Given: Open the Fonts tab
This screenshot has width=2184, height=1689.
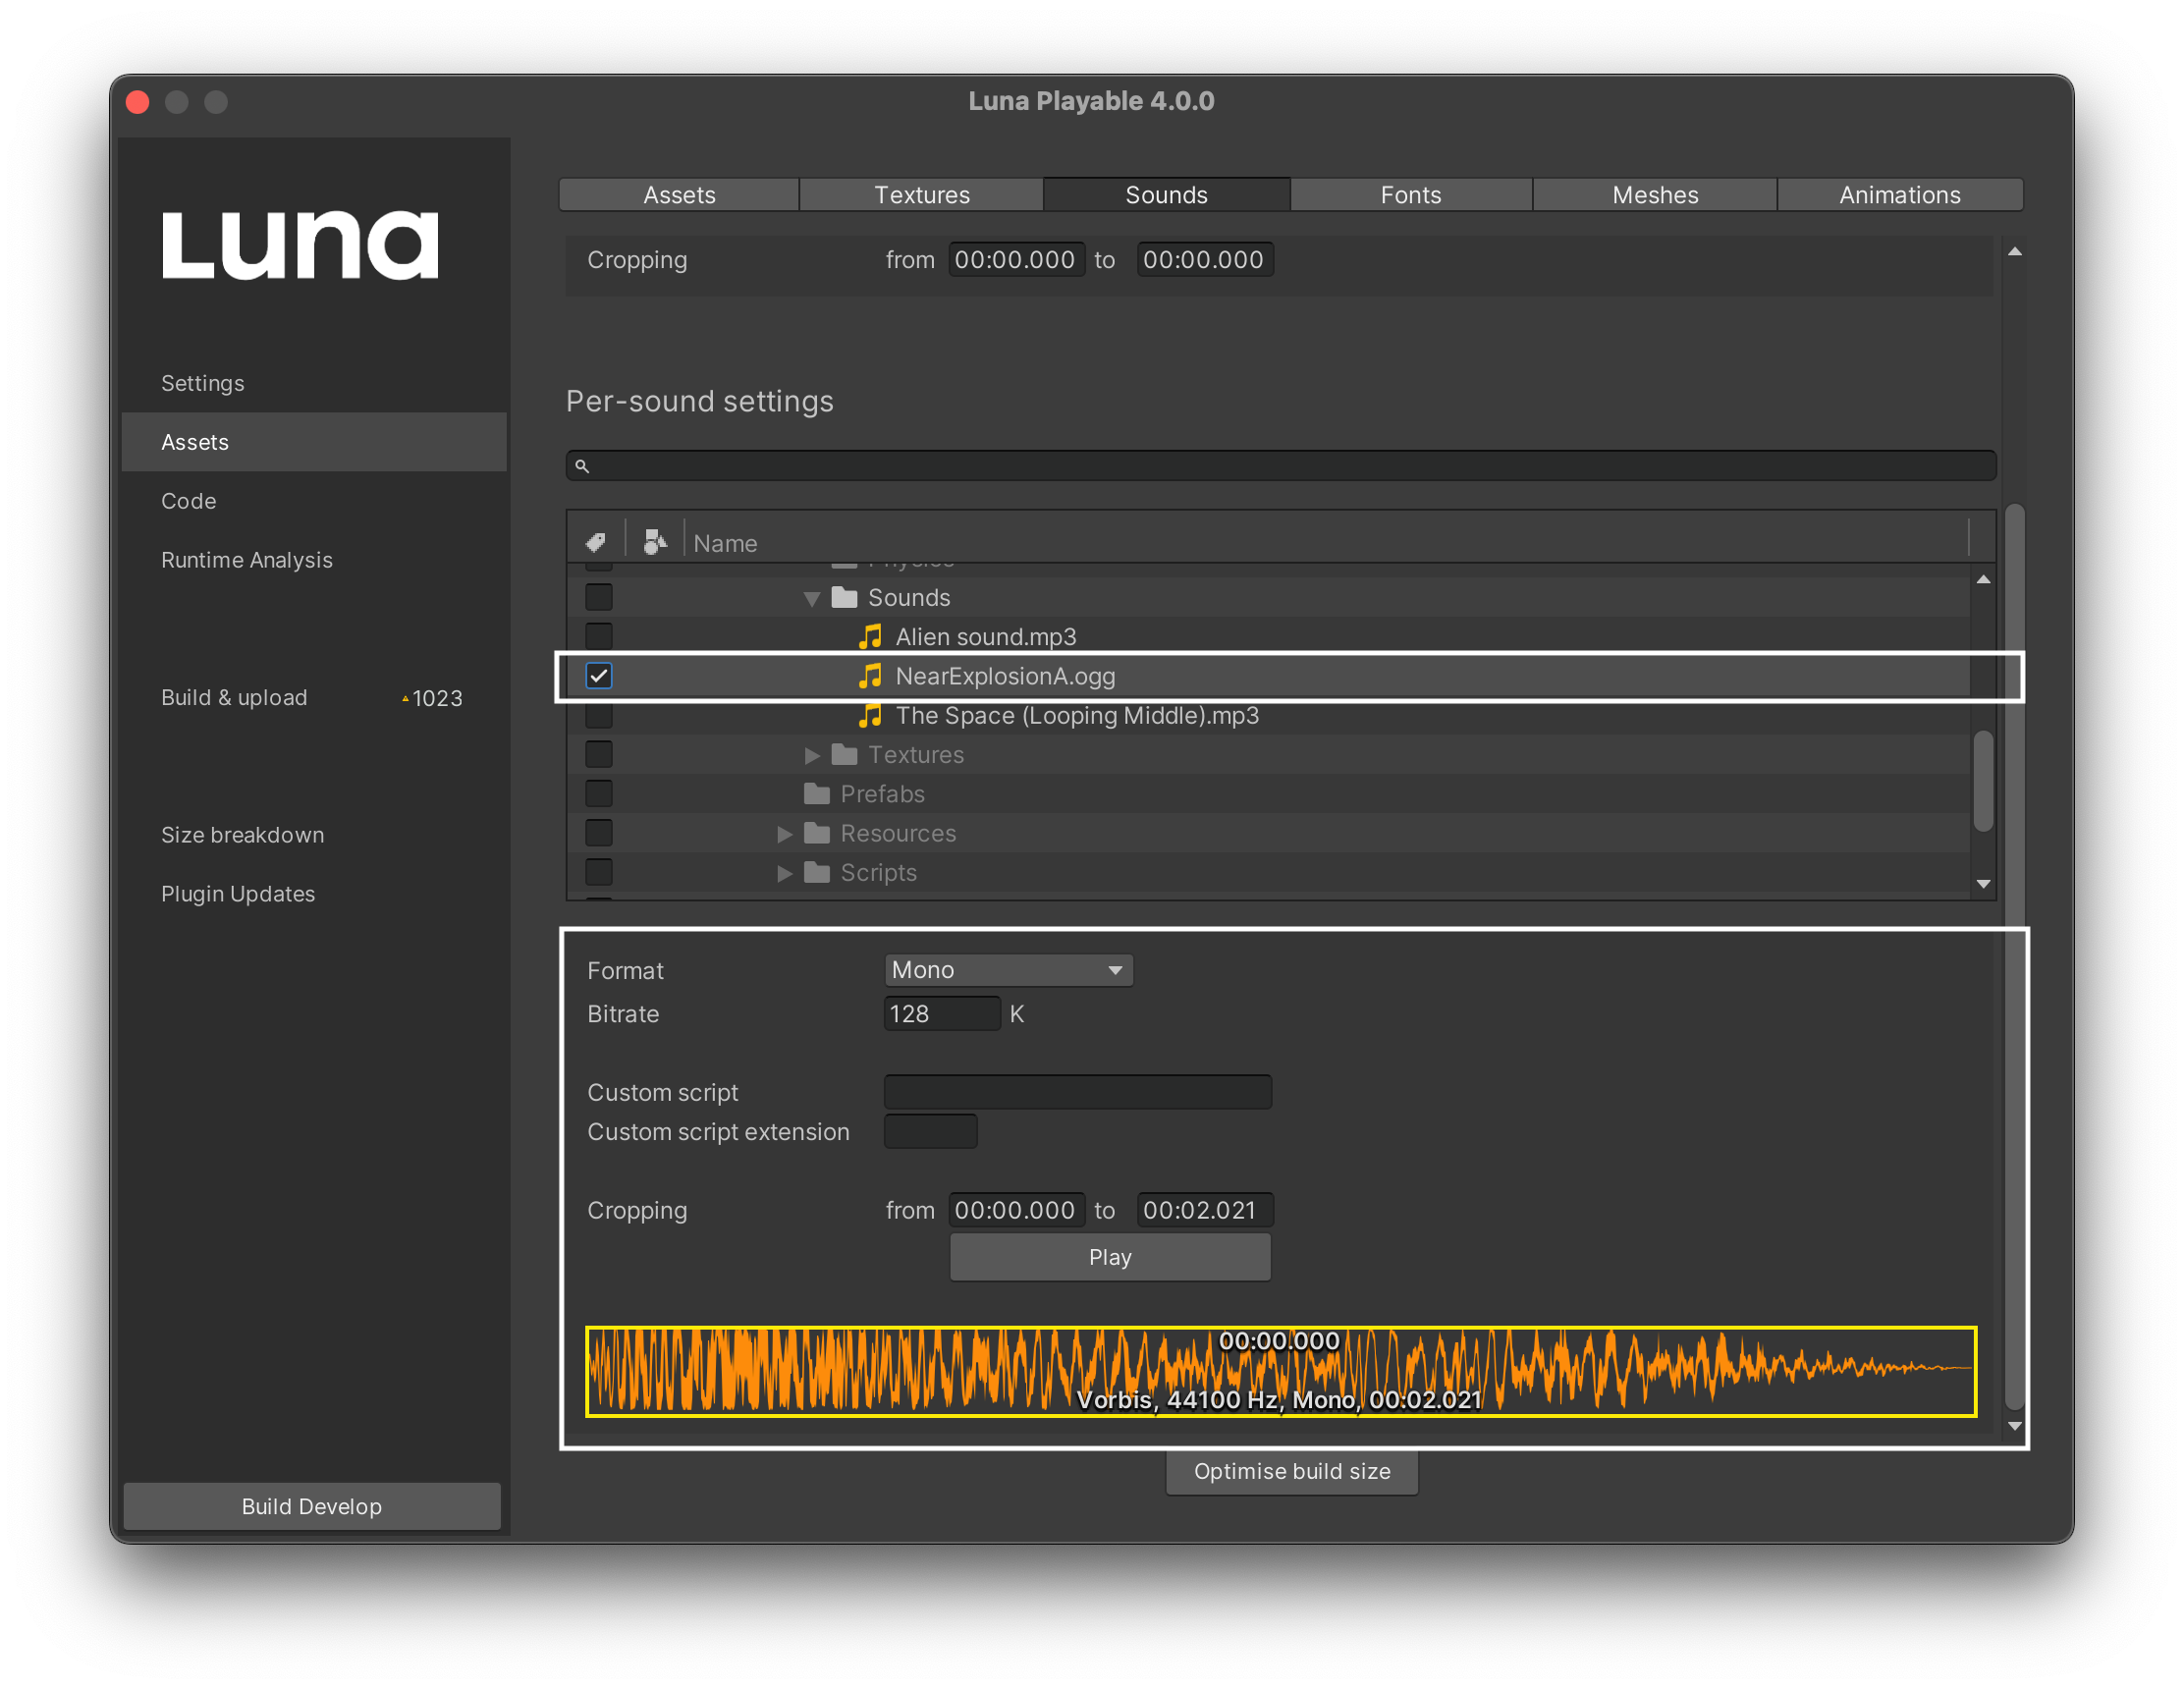Looking at the screenshot, I should (1411, 195).
